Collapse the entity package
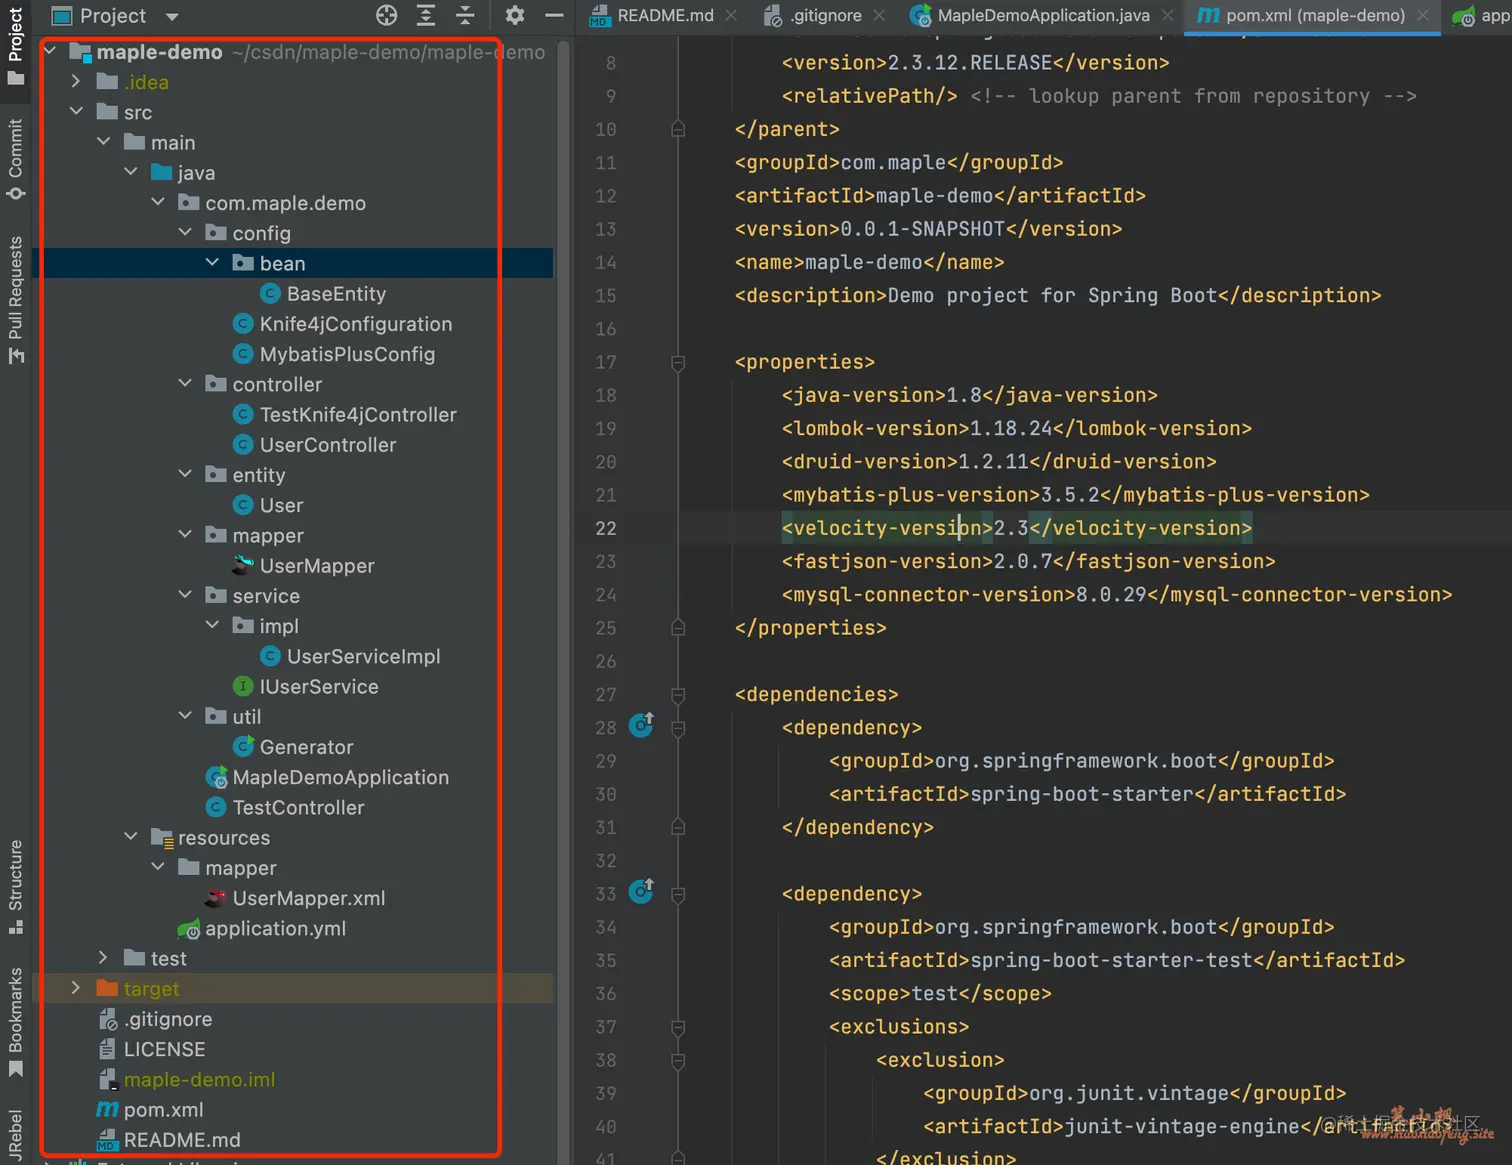The width and height of the screenshot is (1512, 1165). (x=185, y=474)
